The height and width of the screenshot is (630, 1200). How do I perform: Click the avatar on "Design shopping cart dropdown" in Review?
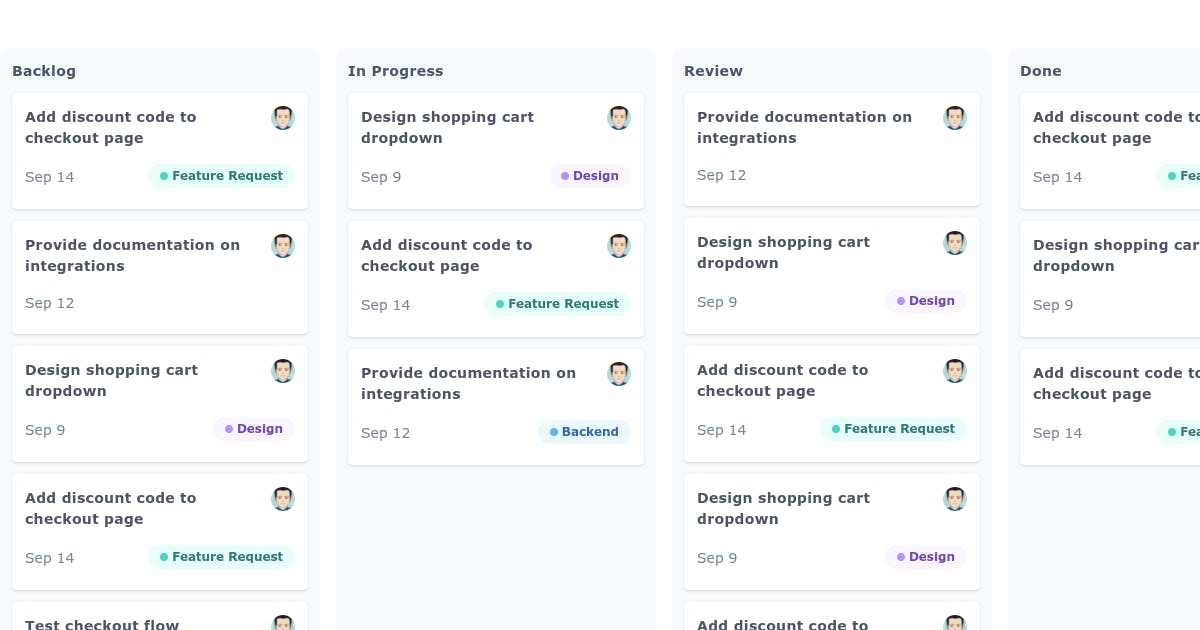click(955, 242)
